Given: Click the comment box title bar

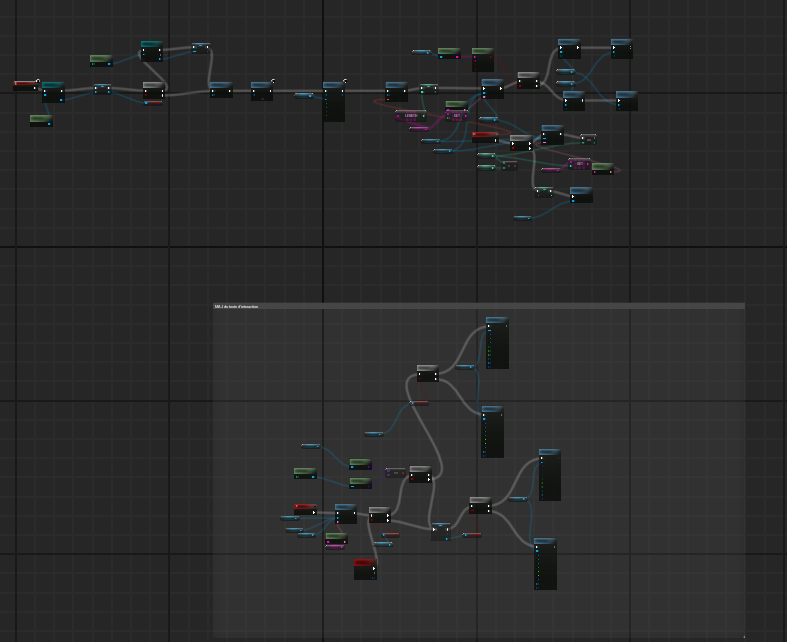Looking at the screenshot, I should pos(479,306).
